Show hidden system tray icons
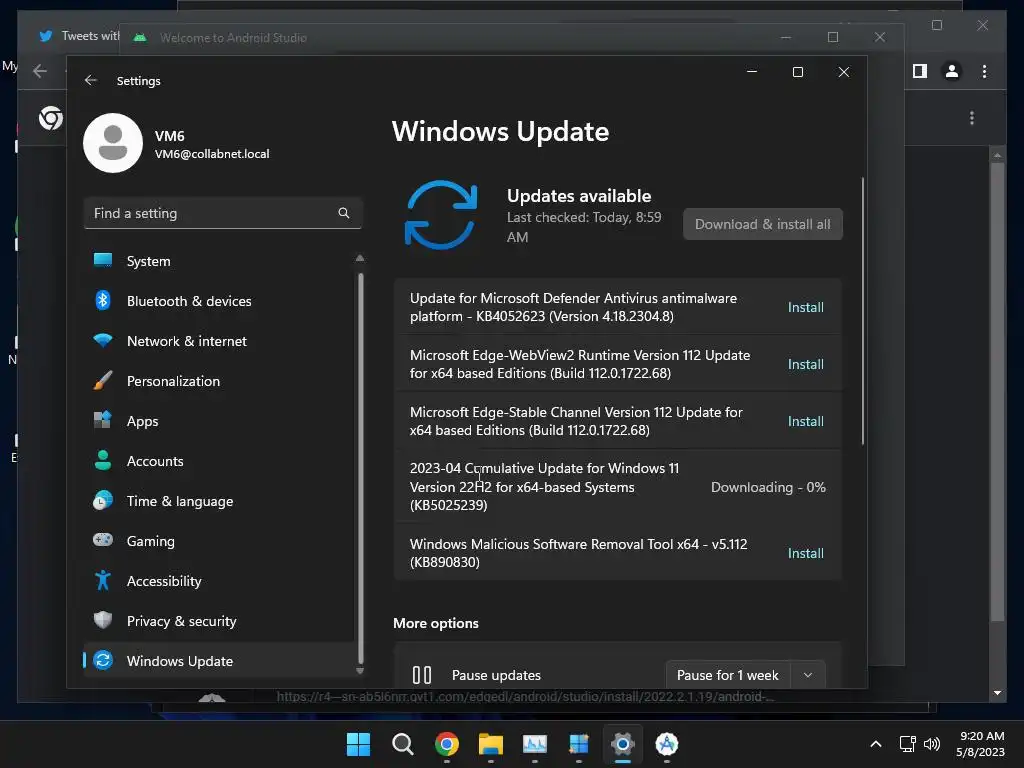The width and height of the screenshot is (1024, 768). click(x=876, y=744)
